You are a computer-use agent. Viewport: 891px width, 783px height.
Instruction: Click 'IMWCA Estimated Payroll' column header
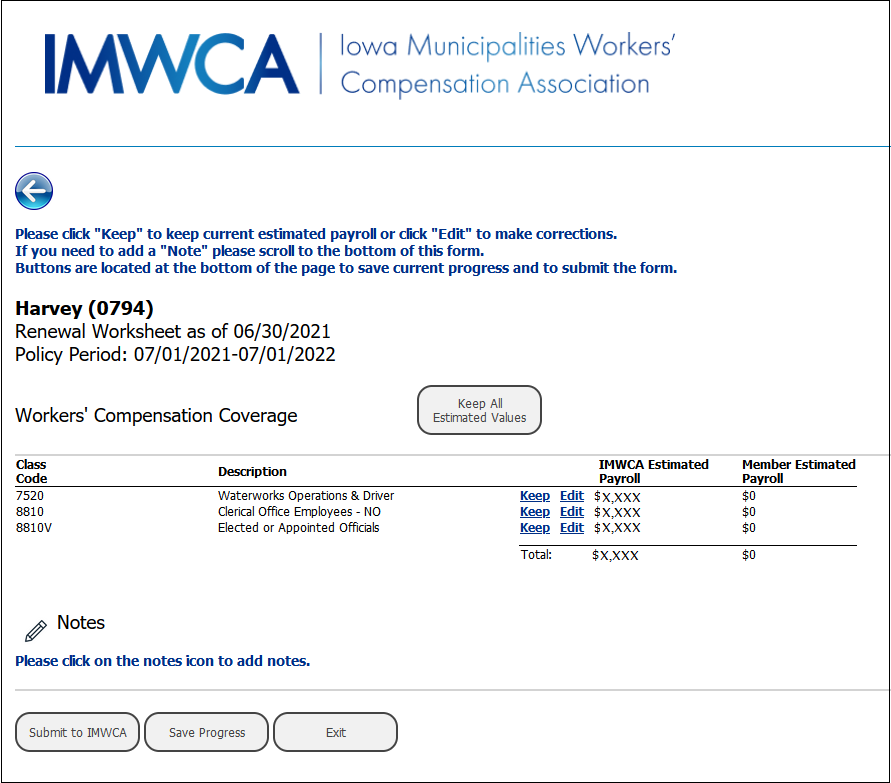pyautogui.click(x=653, y=472)
